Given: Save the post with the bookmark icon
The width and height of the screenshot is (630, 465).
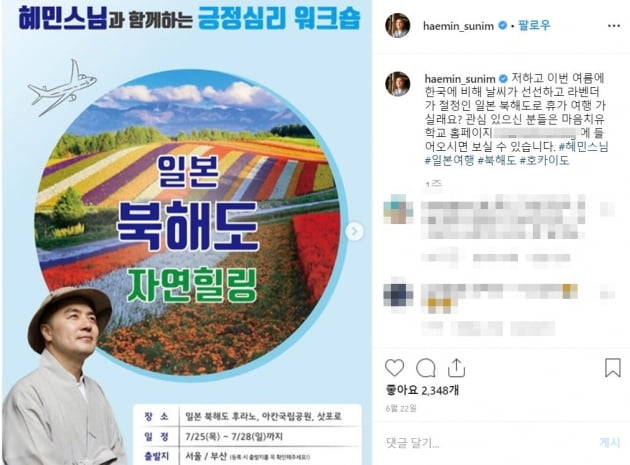Looking at the screenshot, I should click(613, 367).
